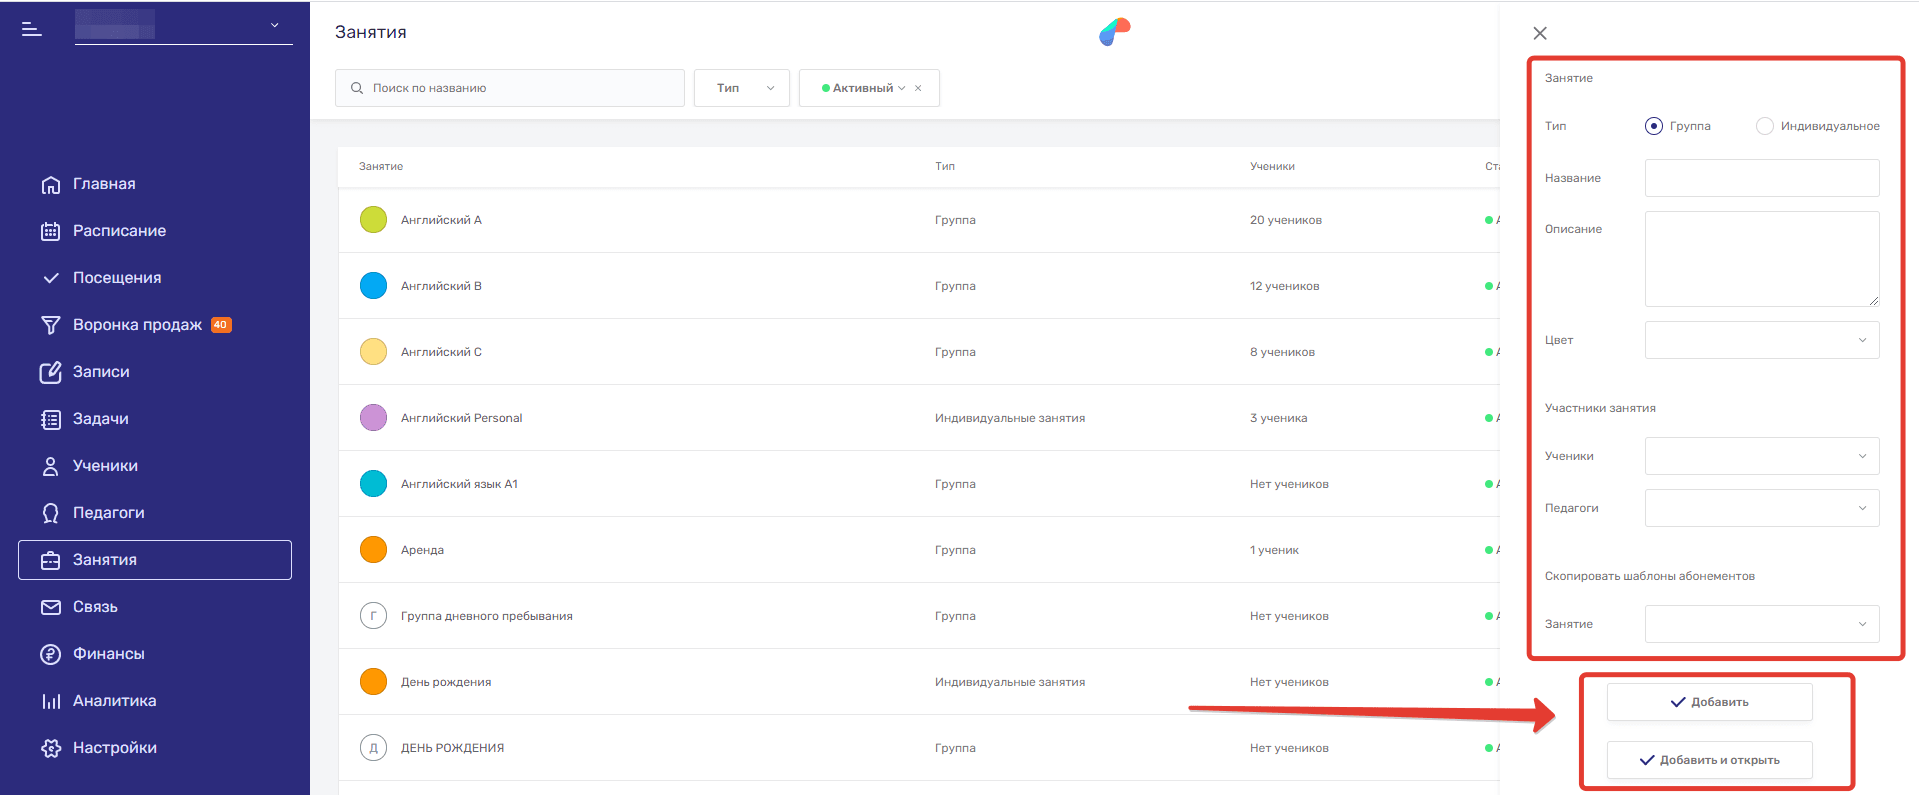Open Расписание calendar icon in sidebar

click(x=51, y=231)
